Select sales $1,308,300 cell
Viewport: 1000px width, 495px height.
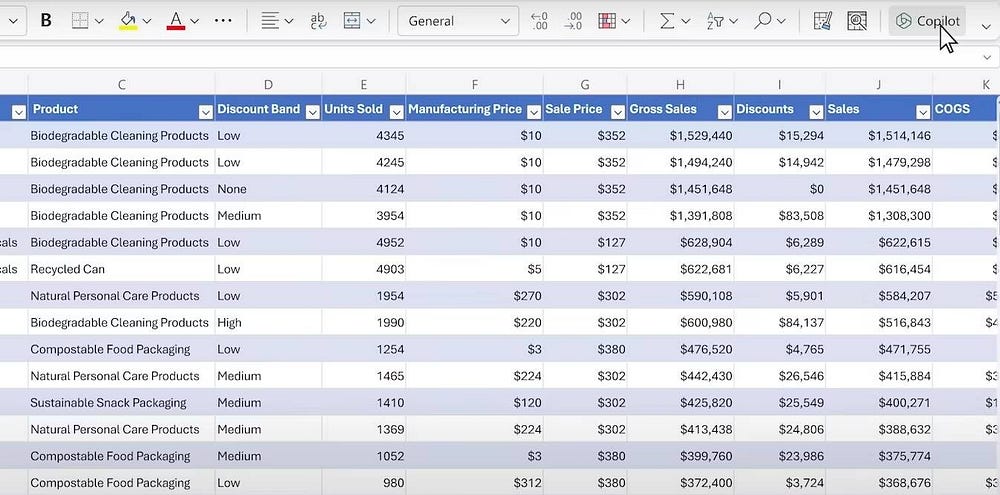pyautogui.click(x=879, y=216)
